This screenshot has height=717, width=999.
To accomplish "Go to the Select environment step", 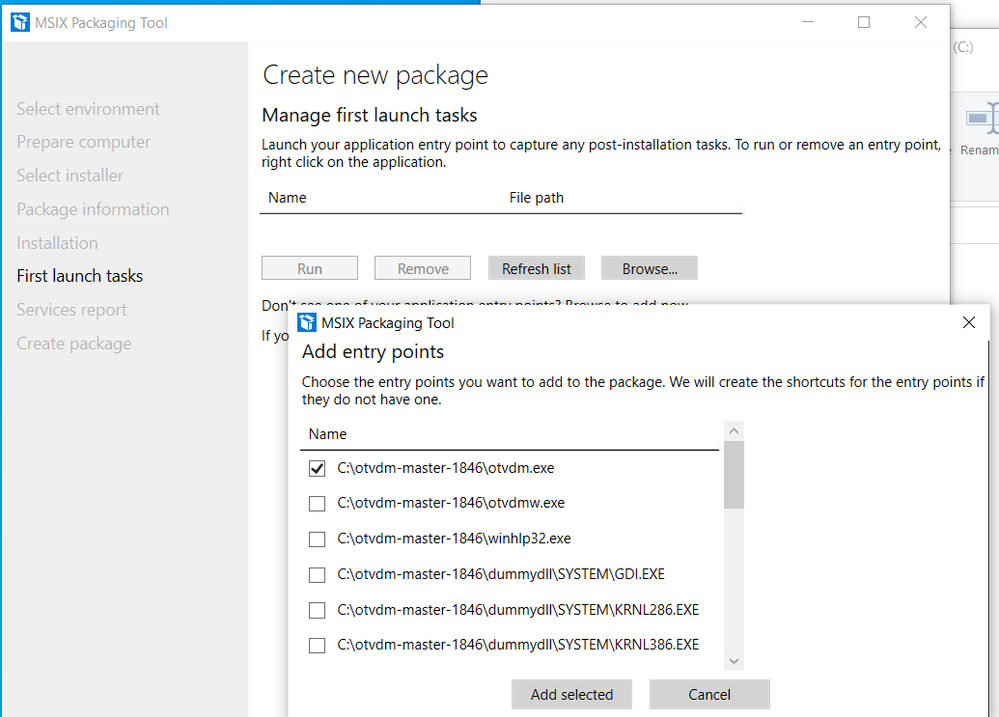I will click(x=88, y=109).
